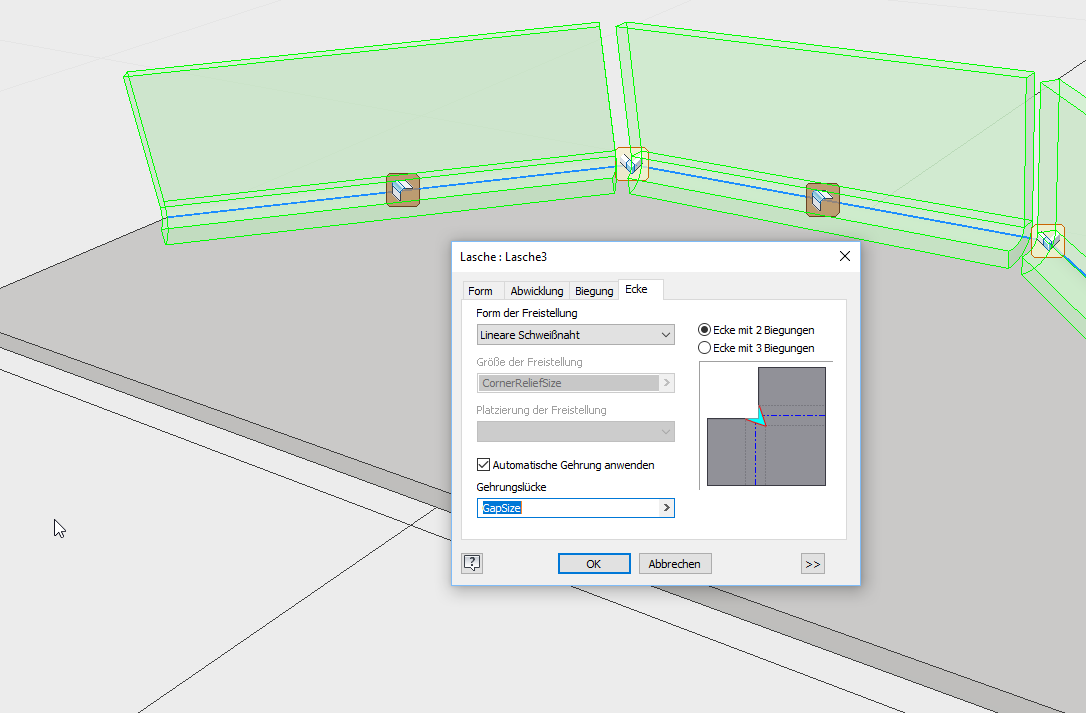The image size is (1086, 713).
Task: Confirm with the OK button
Action: pos(593,564)
